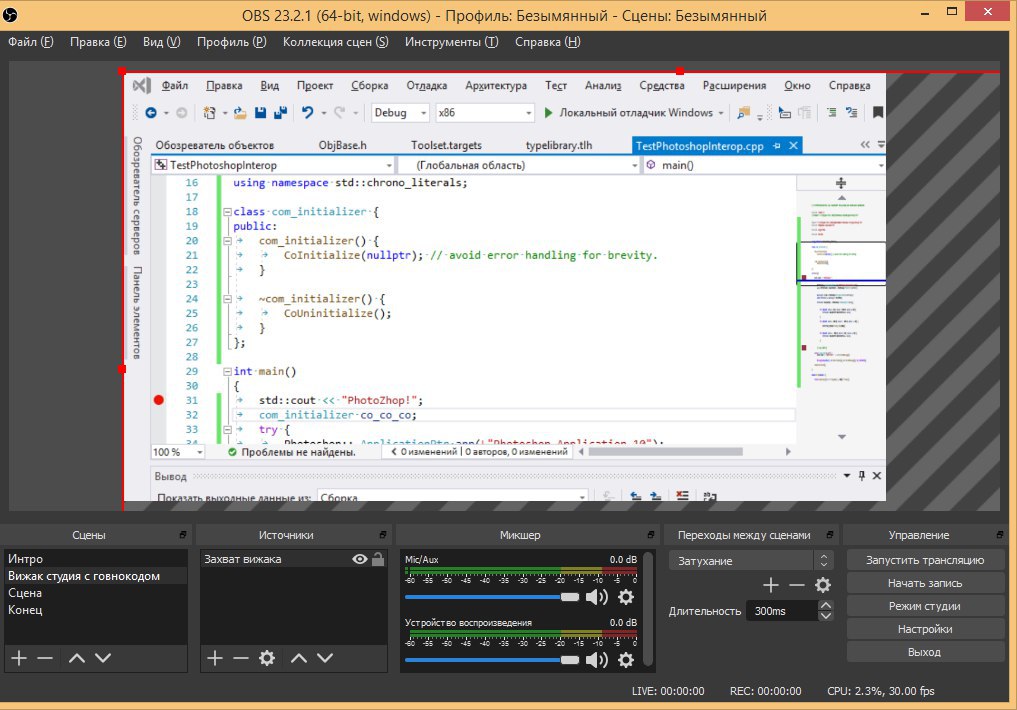
Task: Mute Устройство воспроизведения speaker icon
Action: point(596,659)
